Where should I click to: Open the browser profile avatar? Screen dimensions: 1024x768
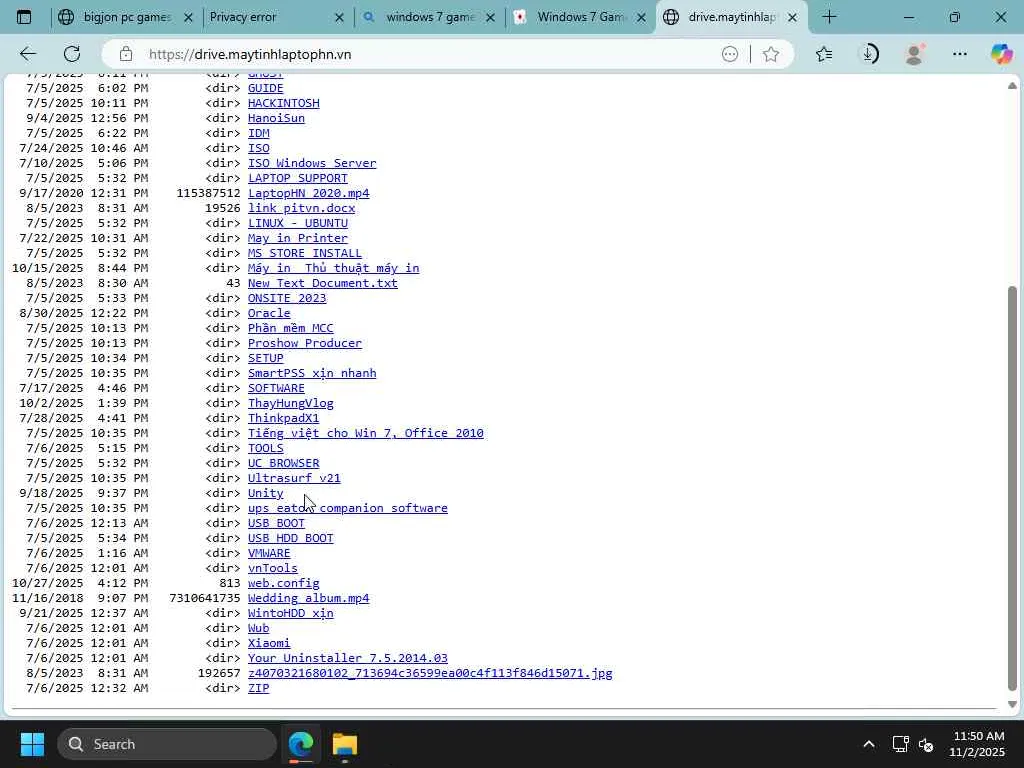tap(914, 54)
